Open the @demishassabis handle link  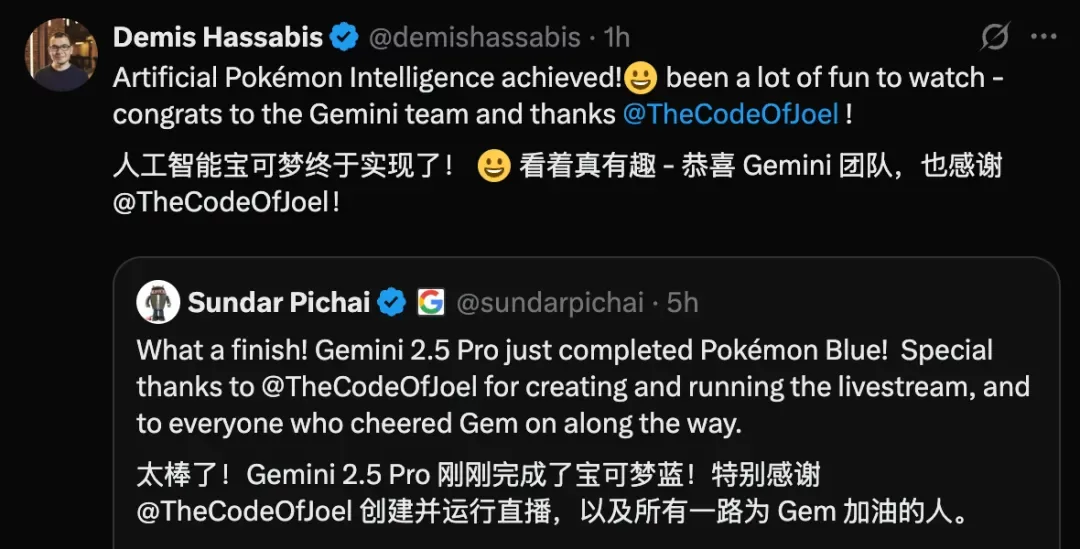tap(475, 37)
